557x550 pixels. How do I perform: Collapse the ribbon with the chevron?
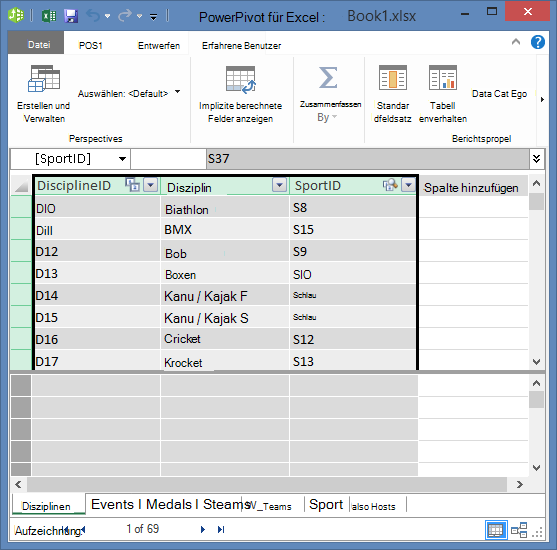[x=516, y=42]
